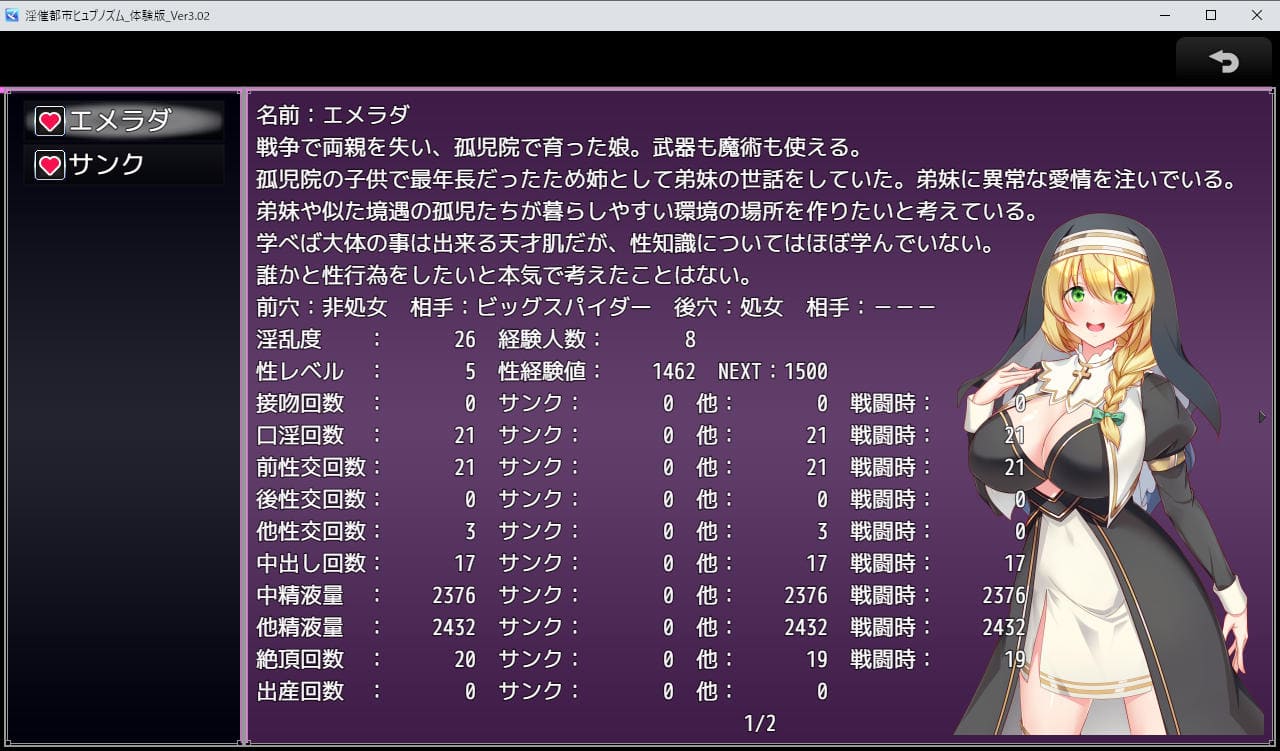Screen dimensions: 1280x751
Task: Click the 1/2 page indicator
Action: [x=759, y=723]
